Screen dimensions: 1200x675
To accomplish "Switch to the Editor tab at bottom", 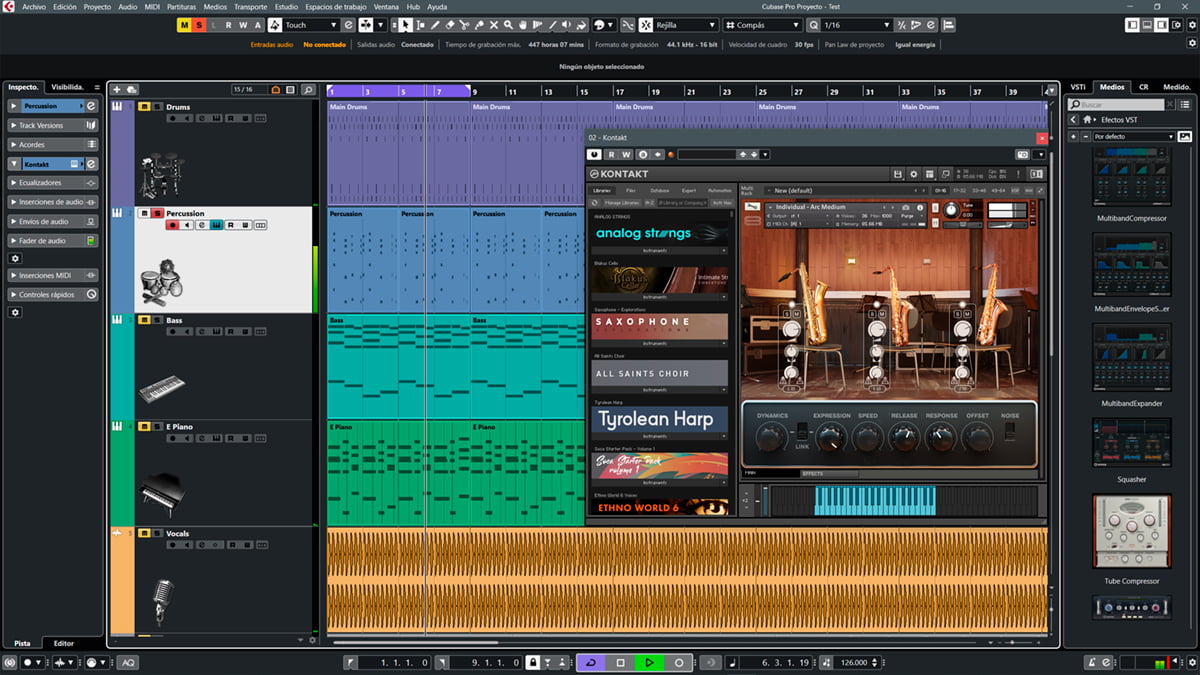I will (63, 643).
